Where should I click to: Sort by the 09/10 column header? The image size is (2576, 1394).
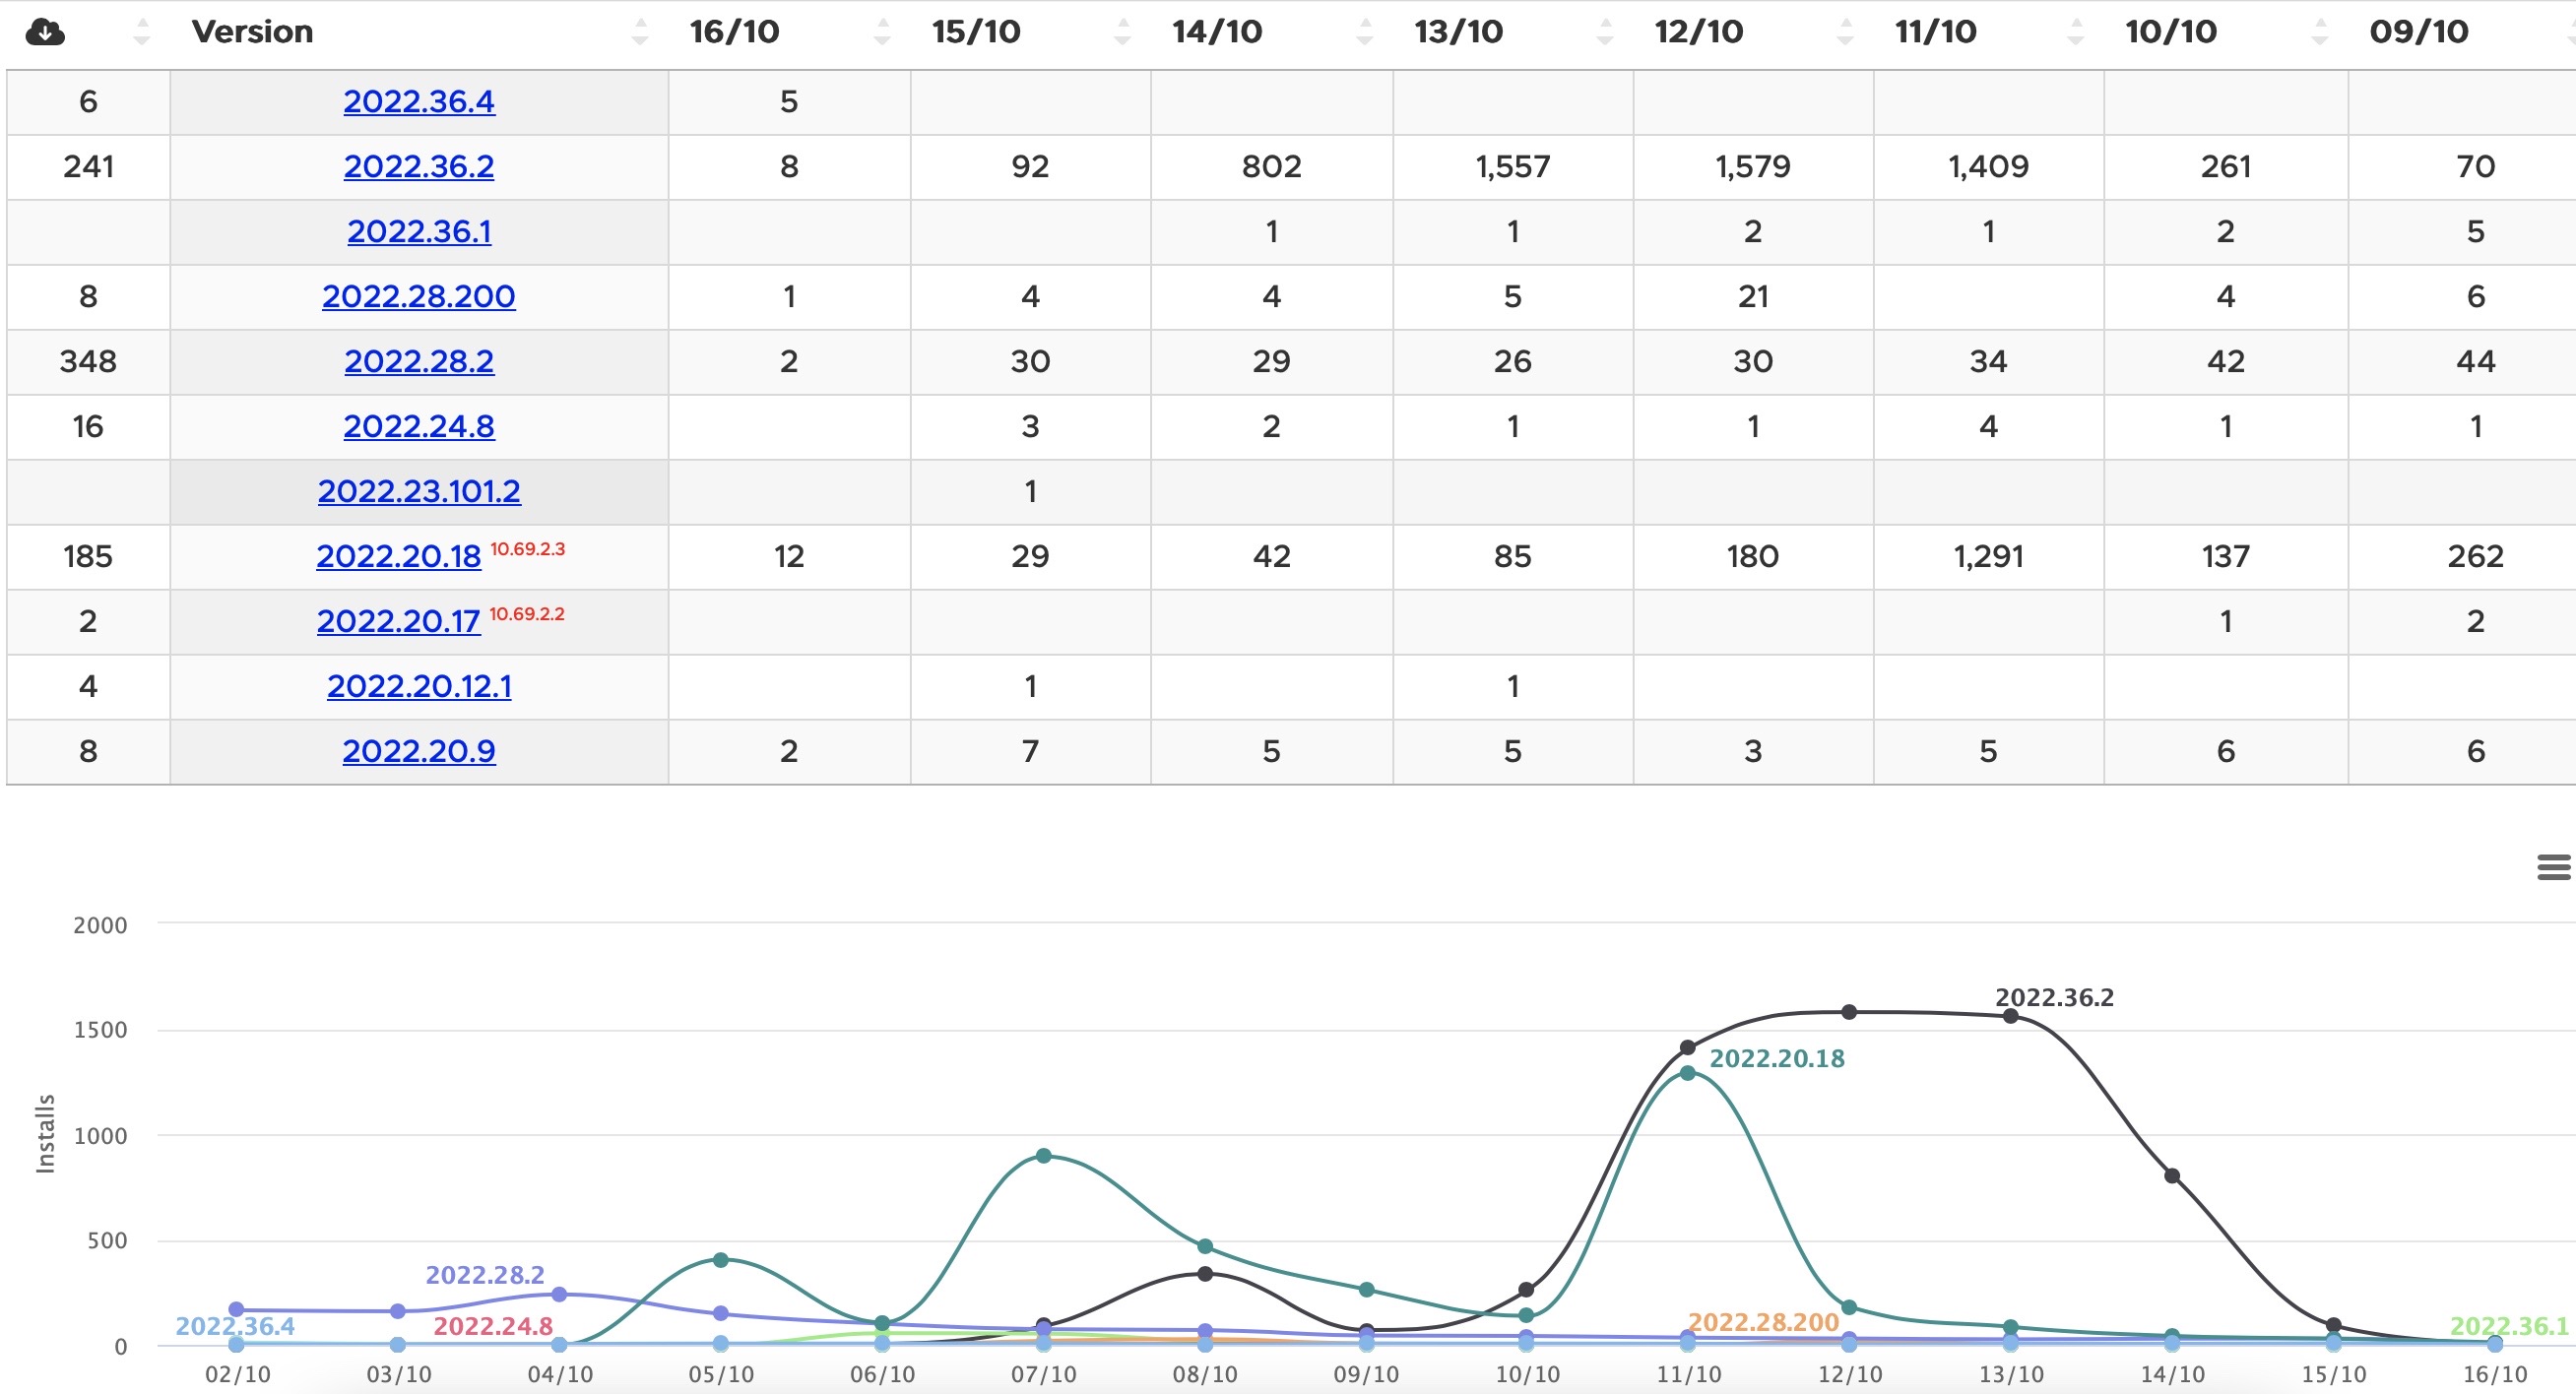(2418, 32)
